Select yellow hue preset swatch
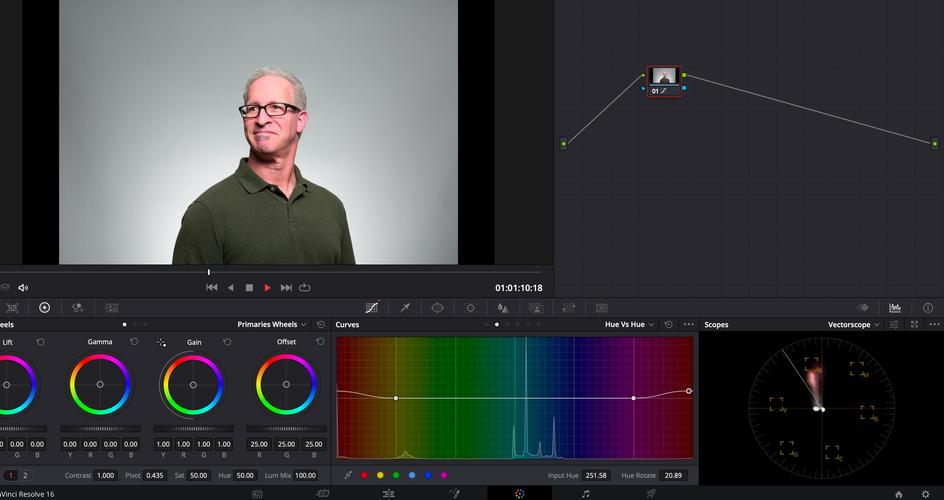This screenshot has height=500, width=944. (380, 475)
